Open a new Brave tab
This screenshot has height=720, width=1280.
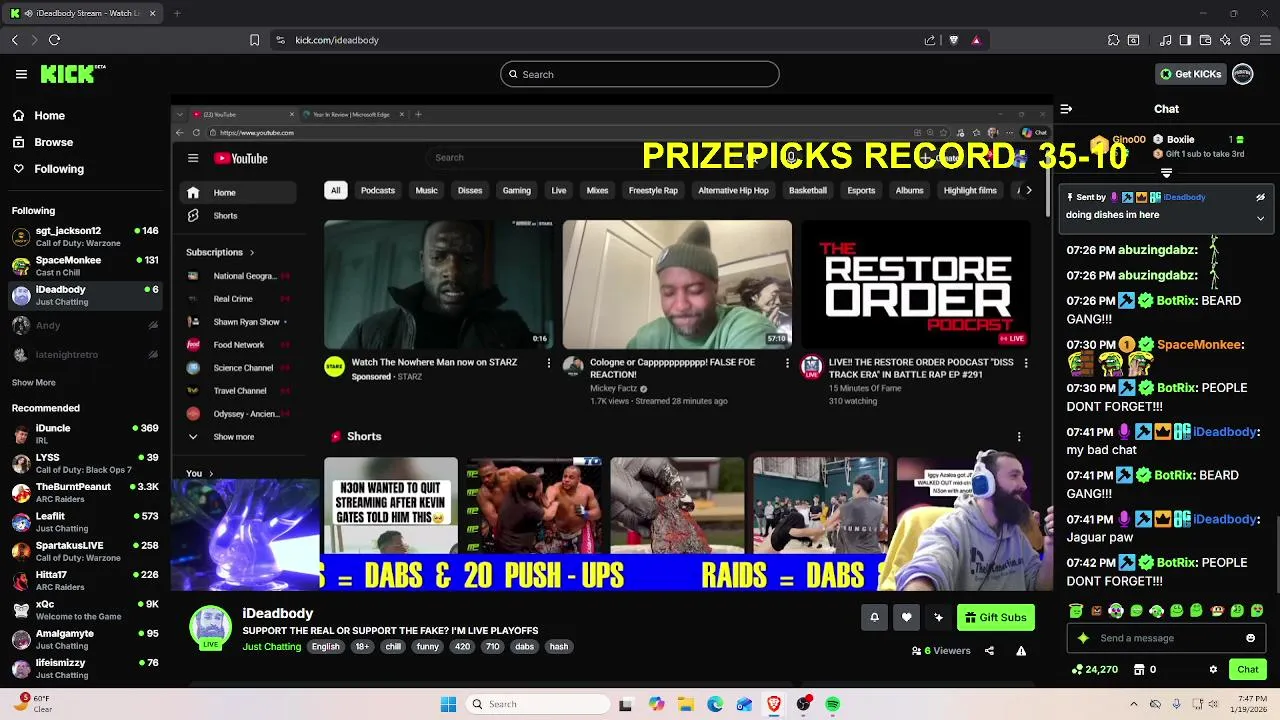coord(177,13)
